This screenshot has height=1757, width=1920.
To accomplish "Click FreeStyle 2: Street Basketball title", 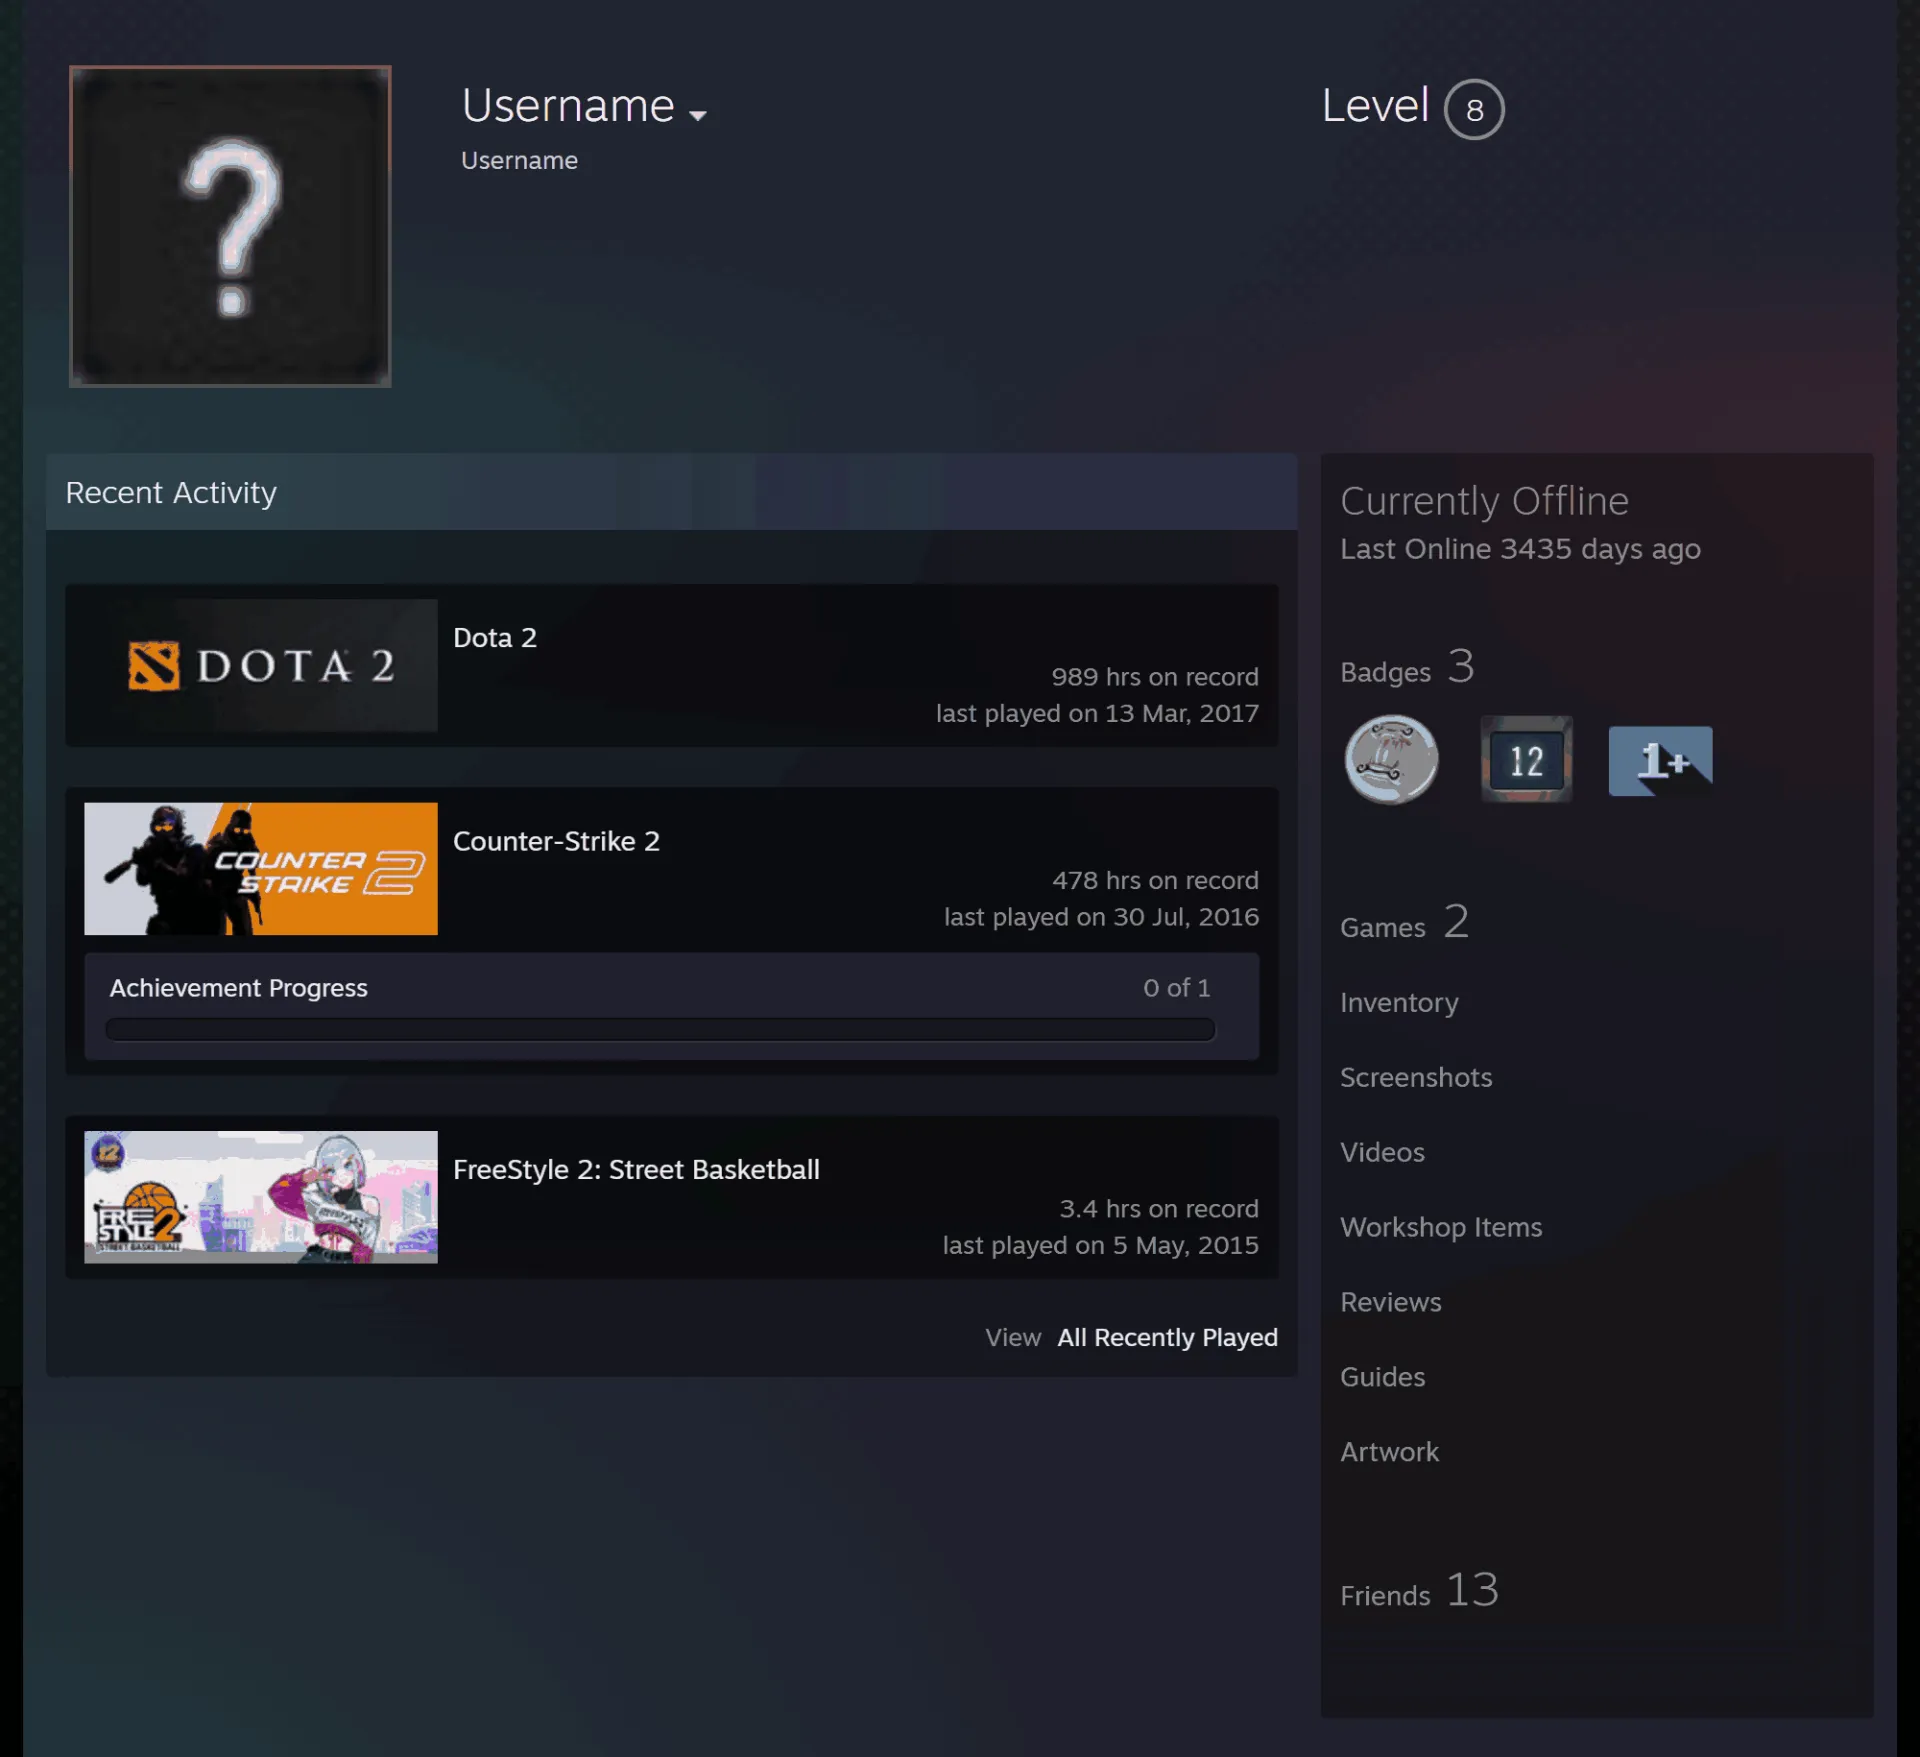I will (636, 1169).
